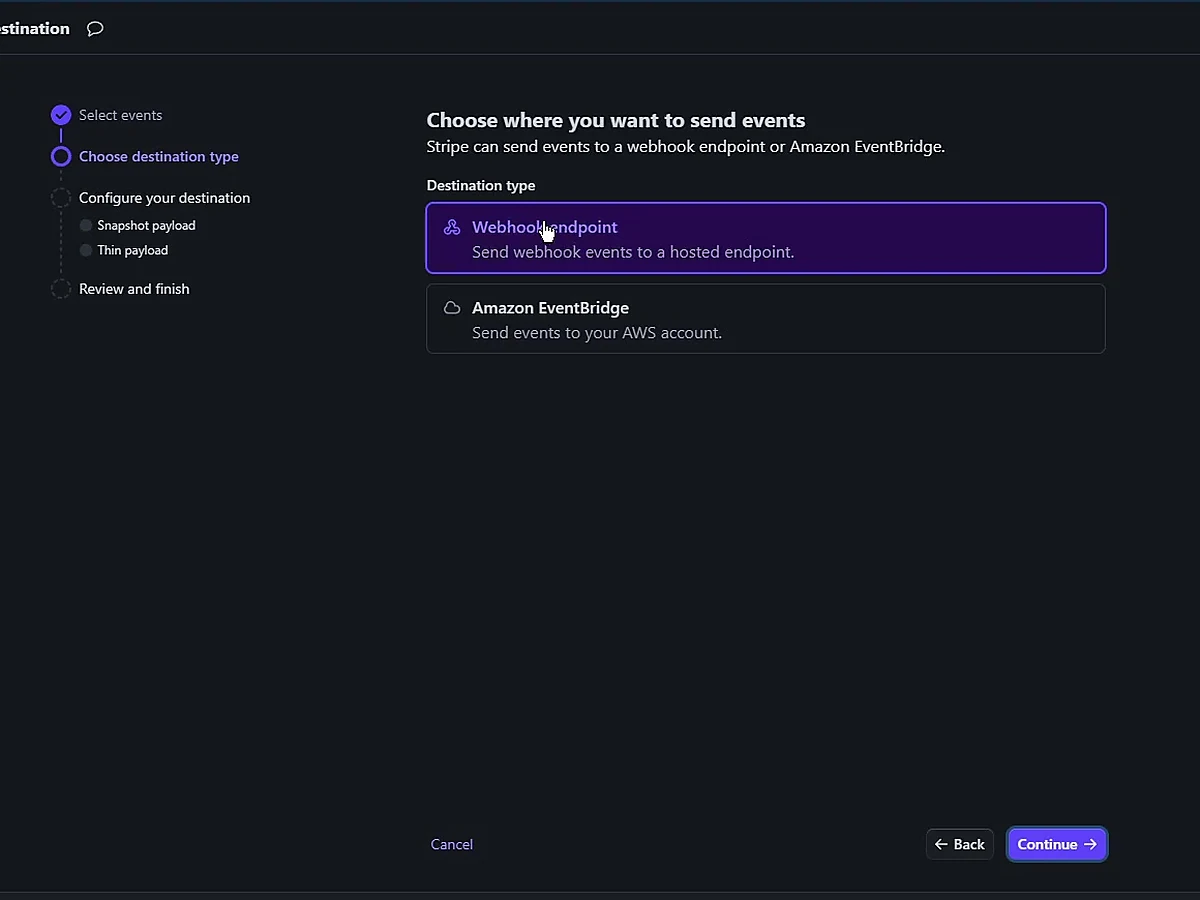Click the Back button
This screenshot has height=900, width=1200.
coord(960,844)
